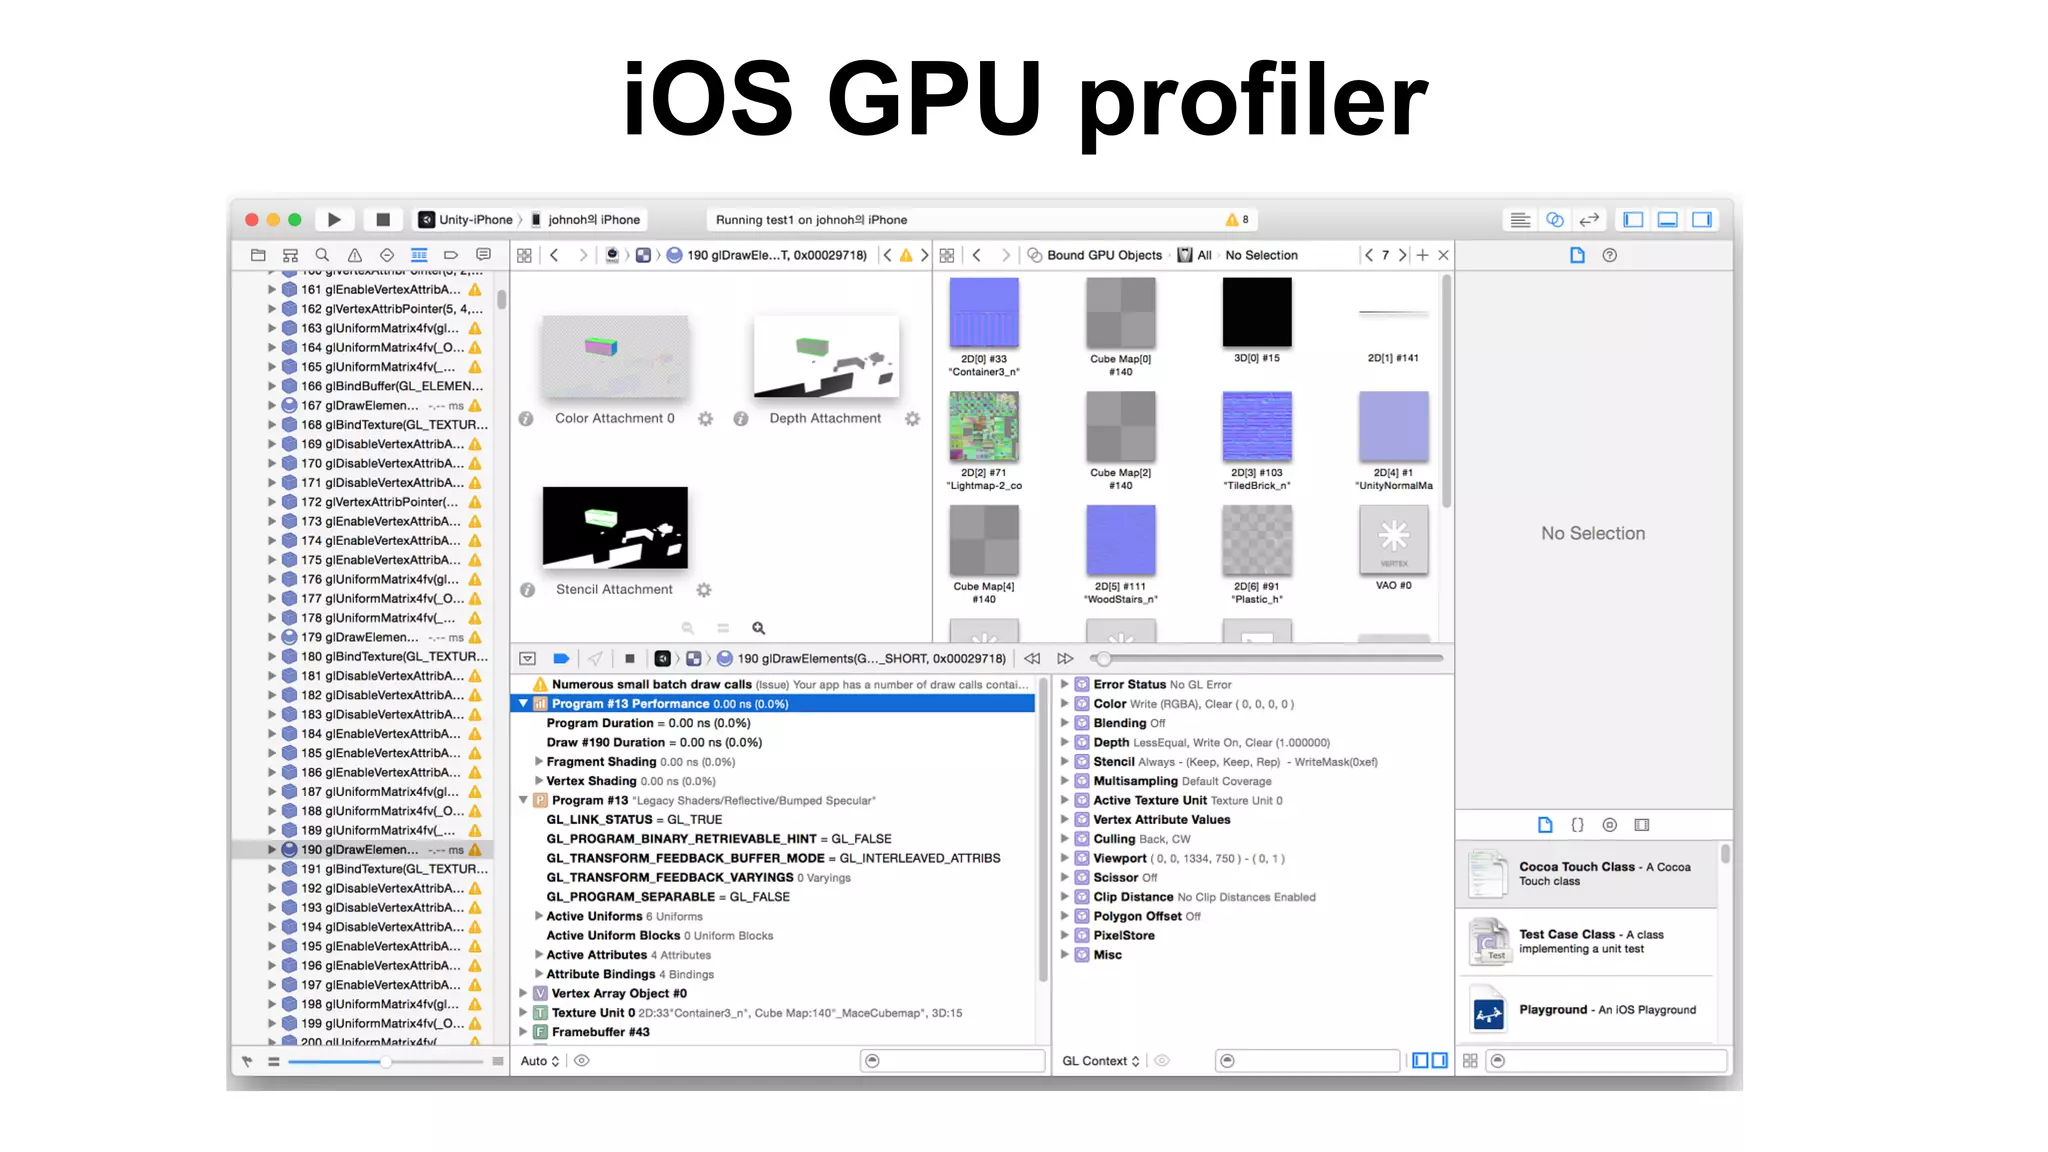Switch to the All breadcrumb item
2048x1152 pixels.
tap(1203, 255)
